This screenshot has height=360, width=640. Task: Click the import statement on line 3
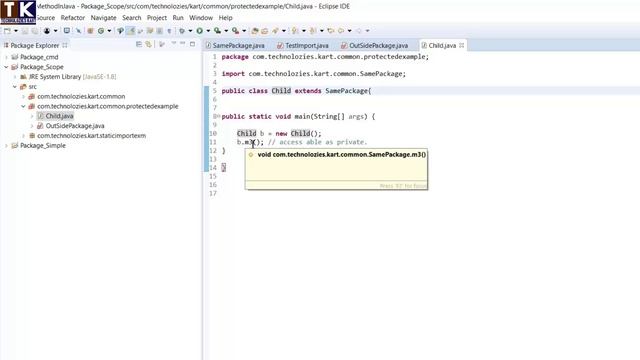pos(313,74)
